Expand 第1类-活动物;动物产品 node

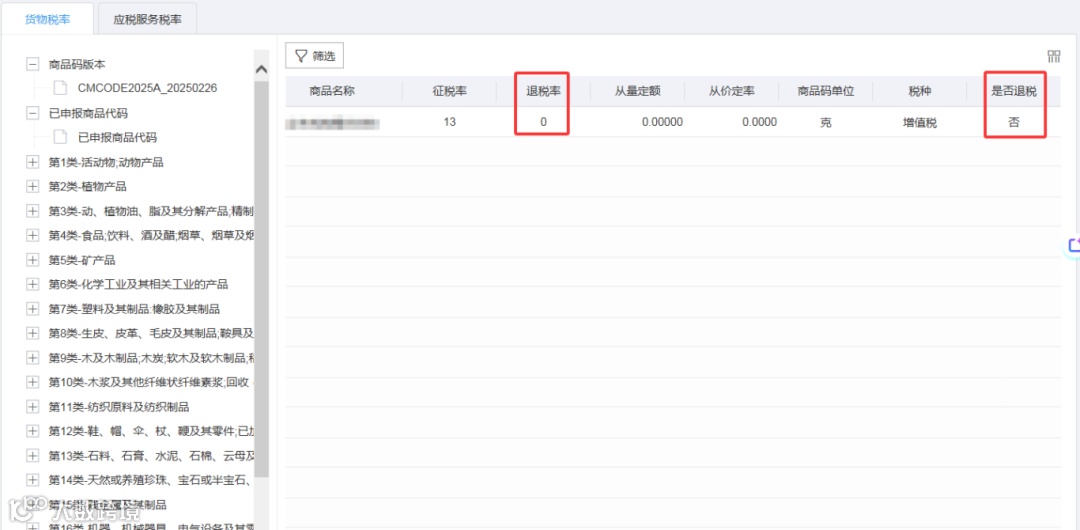[32, 163]
